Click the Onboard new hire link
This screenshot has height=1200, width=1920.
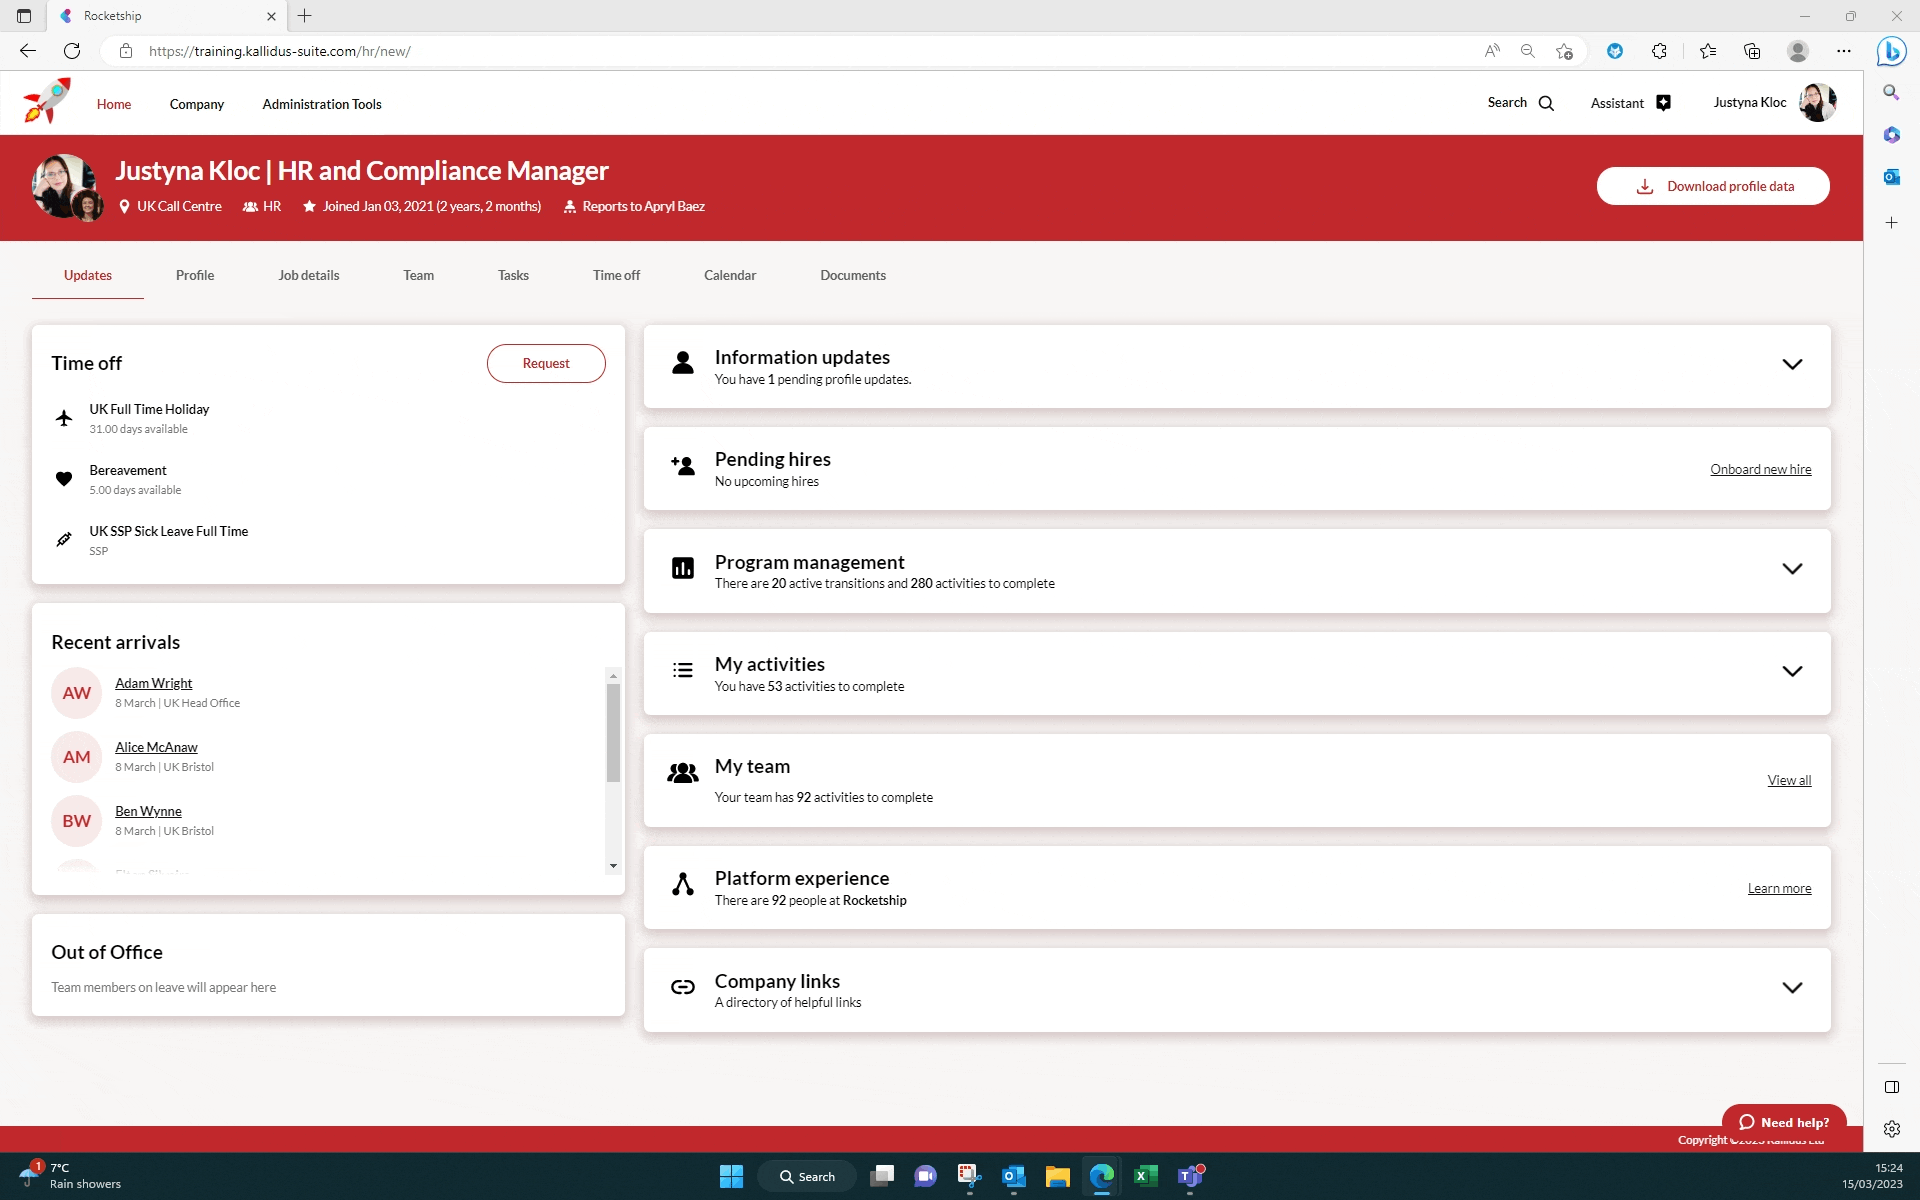pyautogui.click(x=1760, y=469)
